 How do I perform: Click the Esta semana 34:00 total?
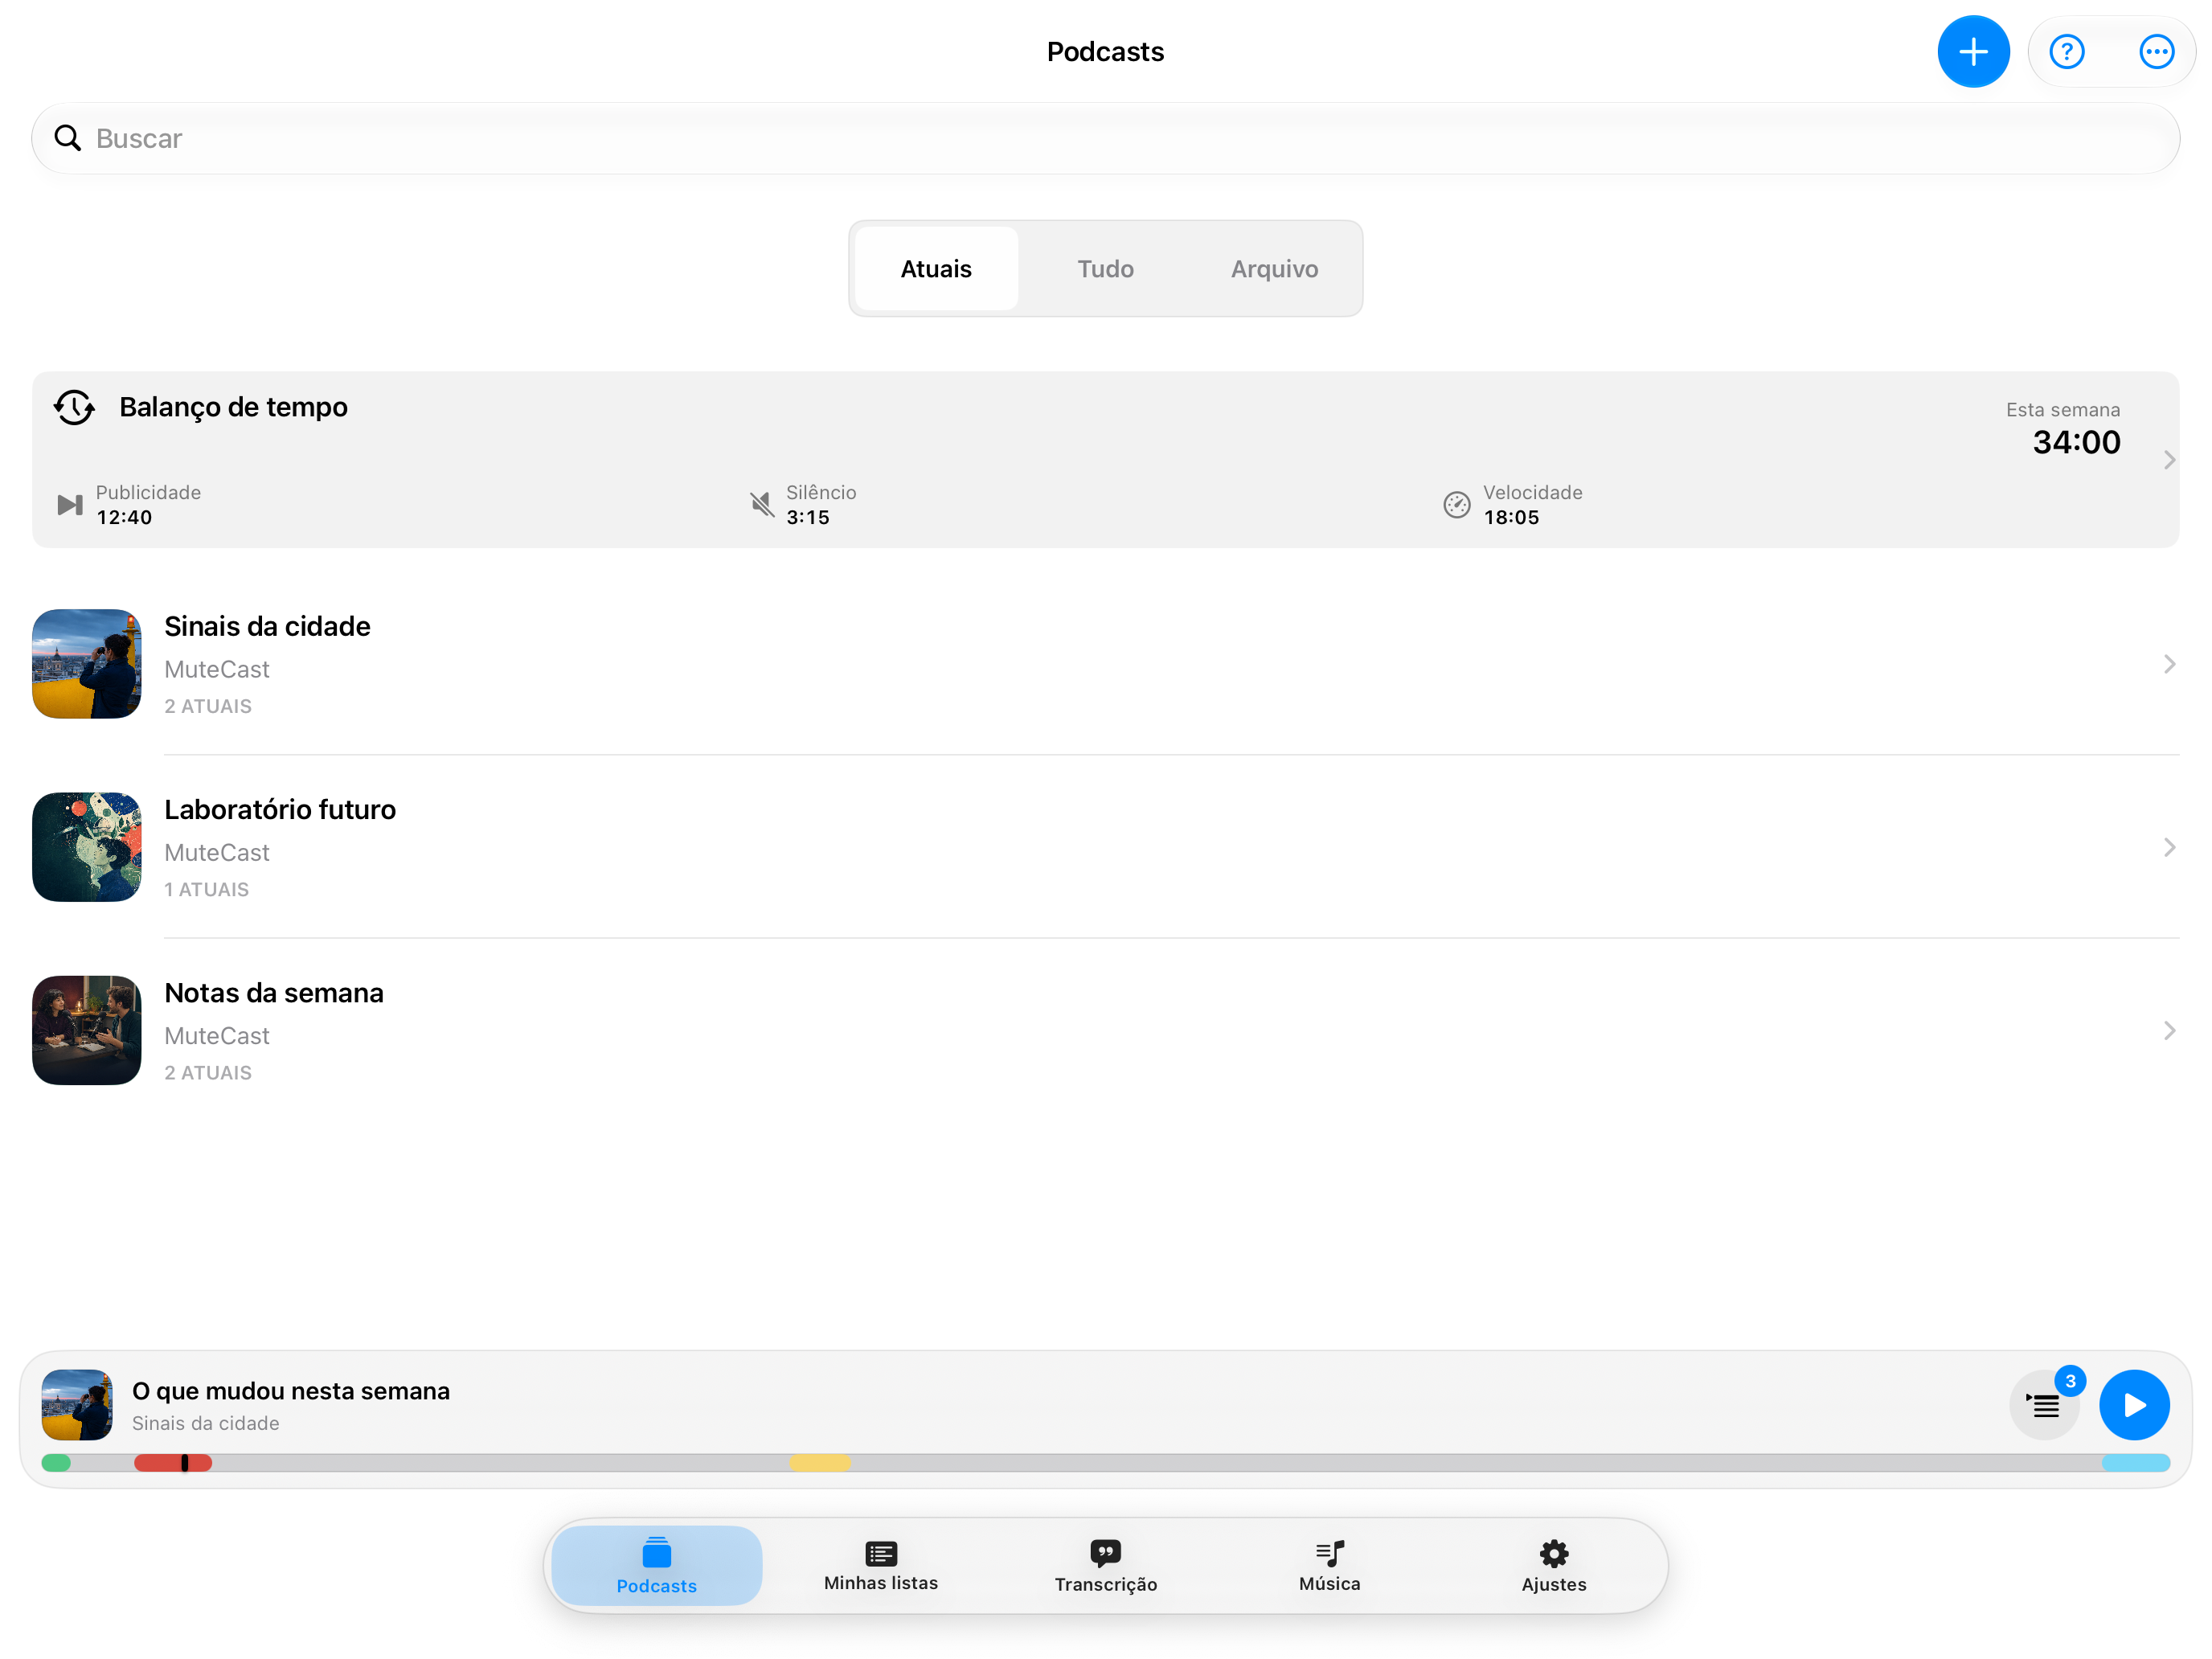point(2076,442)
